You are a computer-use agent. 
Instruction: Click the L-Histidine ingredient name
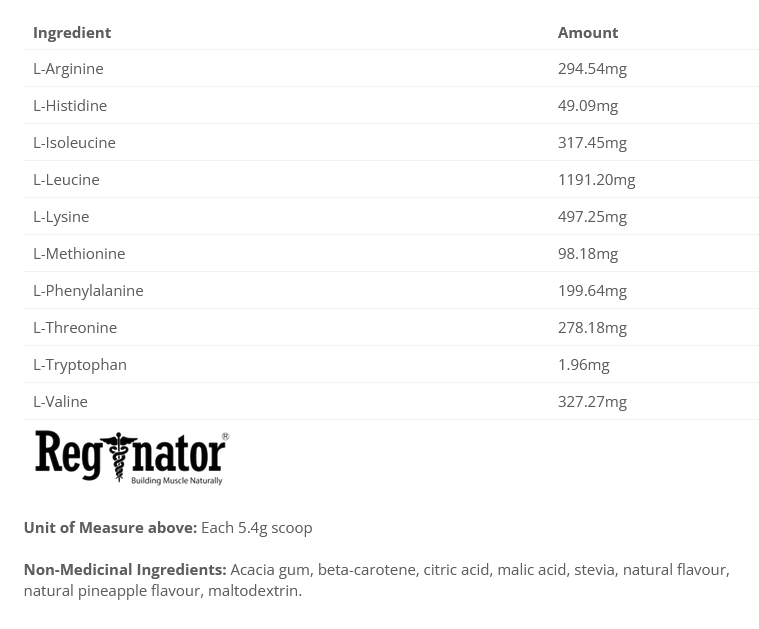[x=70, y=105]
